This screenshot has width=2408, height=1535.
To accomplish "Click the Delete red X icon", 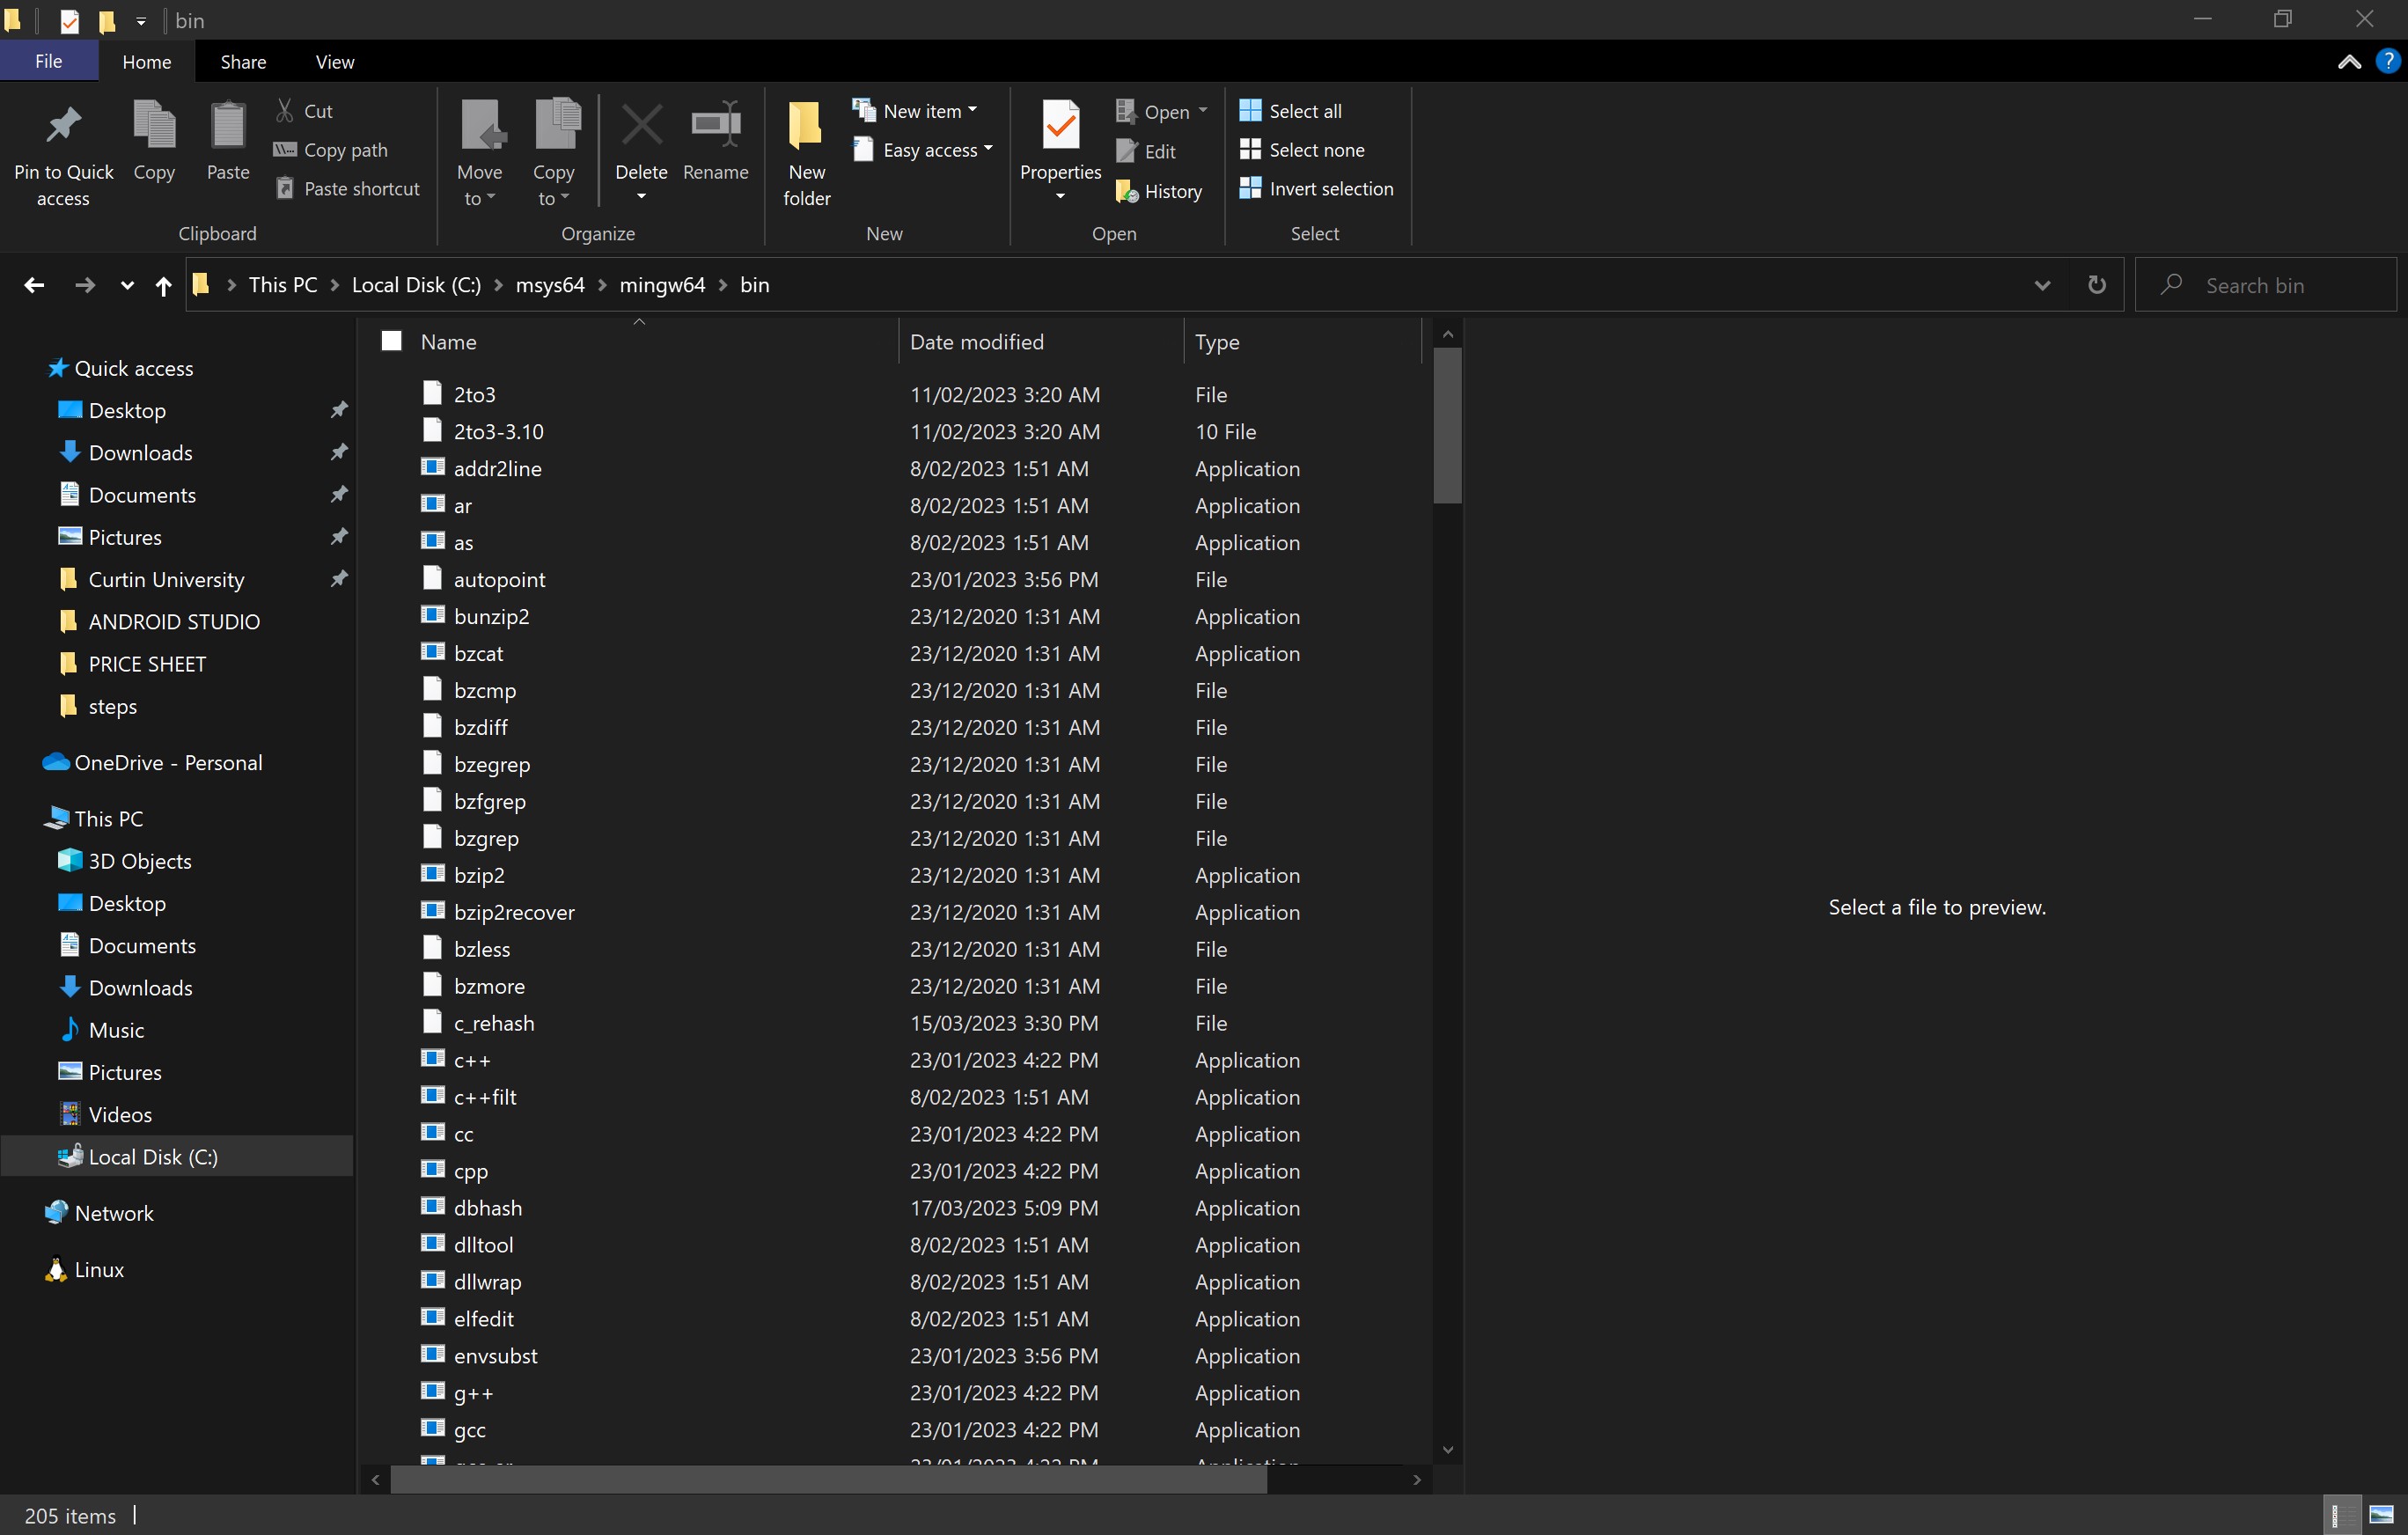I will tap(641, 125).
